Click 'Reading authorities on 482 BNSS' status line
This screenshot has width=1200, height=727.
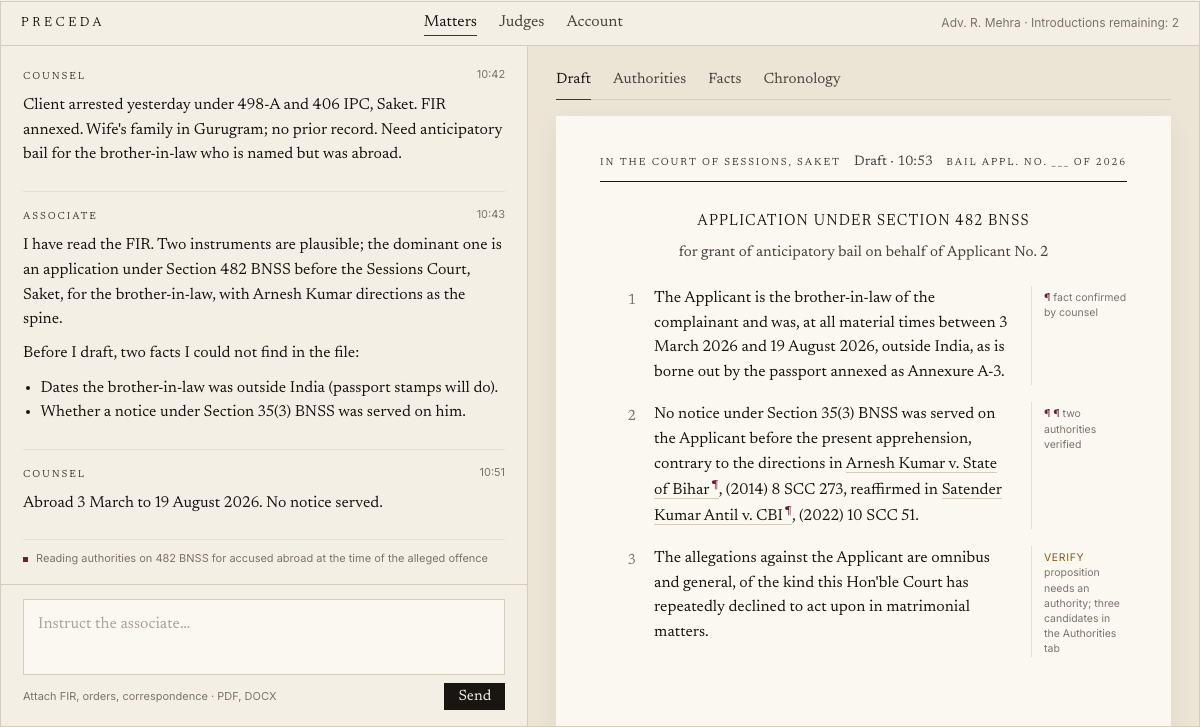click(262, 559)
